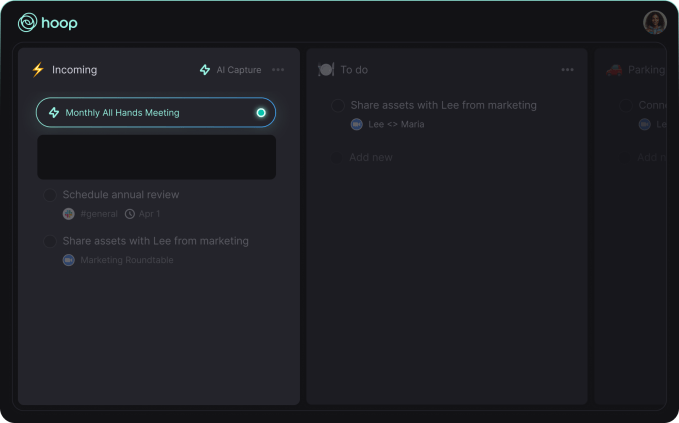Viewport: 679px width, 423px height.
Task: Check off Schedule annual review task
Action: coord(50,195)
